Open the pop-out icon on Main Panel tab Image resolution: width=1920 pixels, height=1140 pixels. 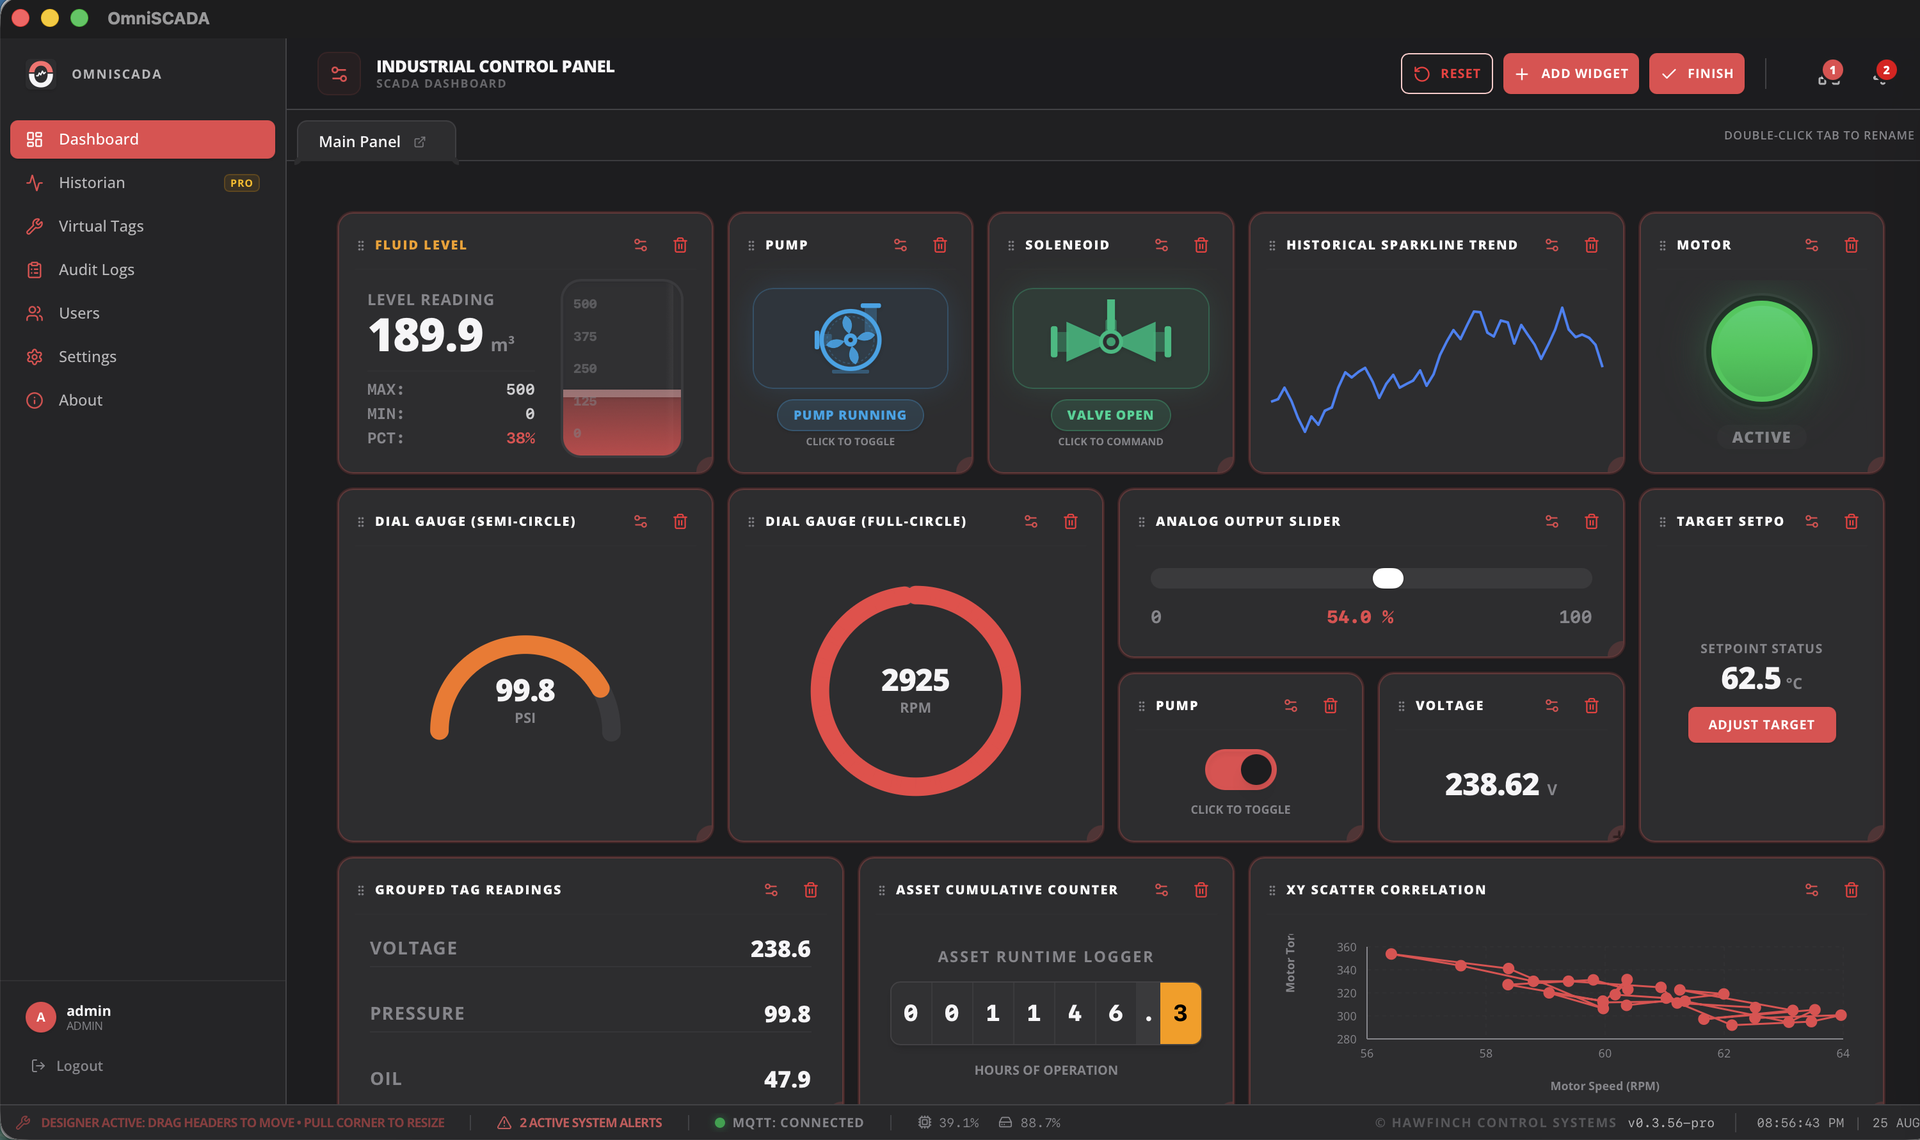[420, 142]
